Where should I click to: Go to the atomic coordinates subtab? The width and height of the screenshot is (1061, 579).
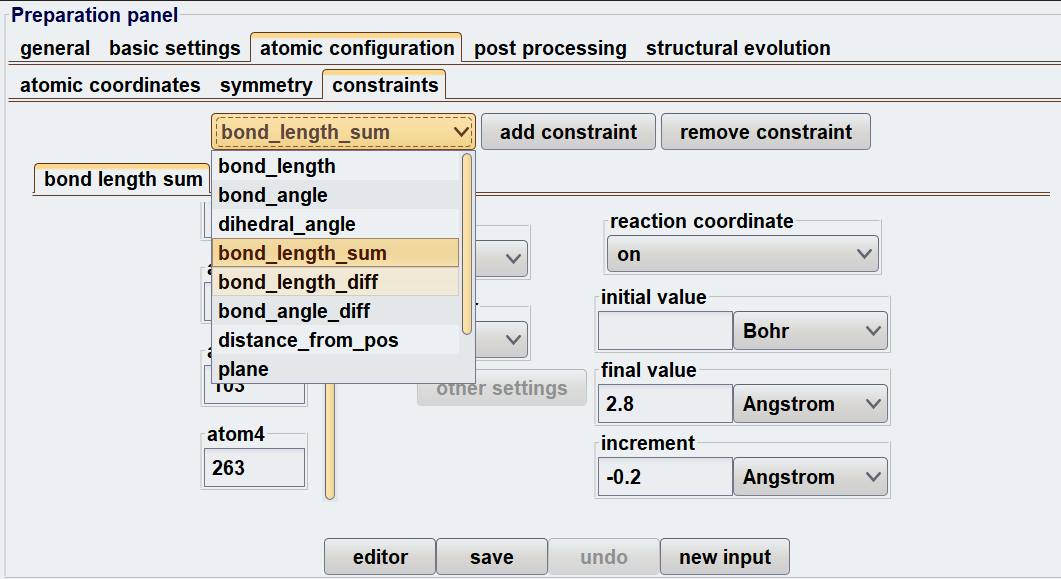(110, 85)
